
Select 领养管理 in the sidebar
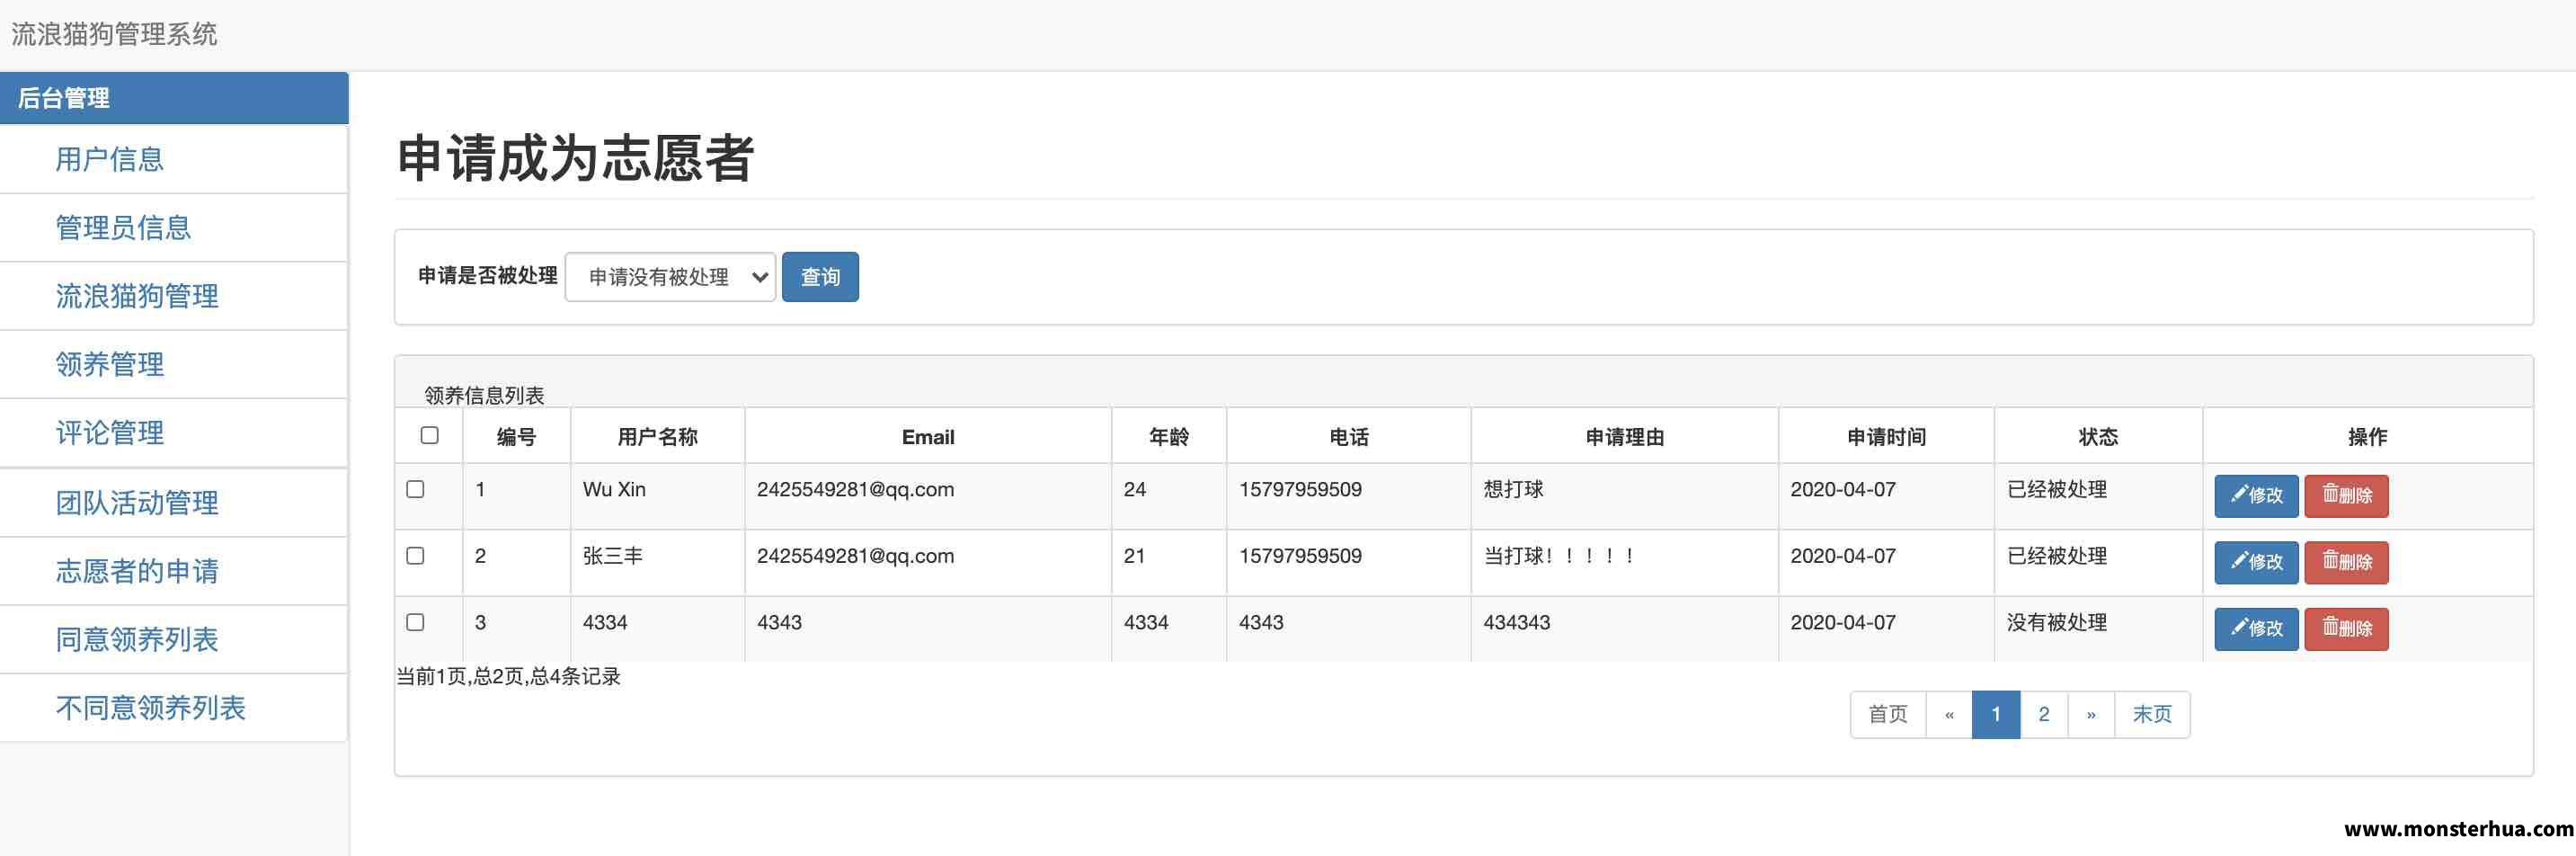coord(174,365)
